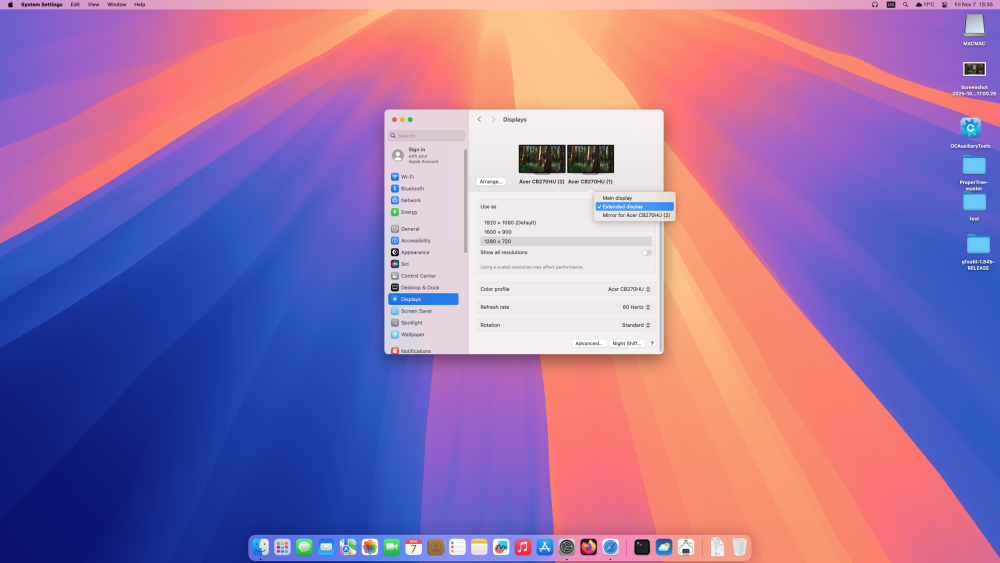Open the Help menu
This screenshot has width=1000, height=563.
140,4
